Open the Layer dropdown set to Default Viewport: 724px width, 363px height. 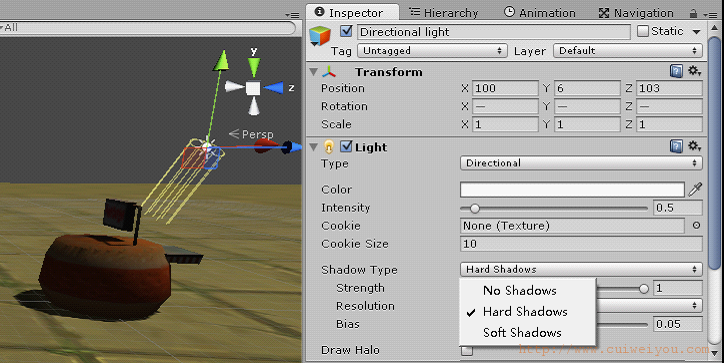[628, 51]
